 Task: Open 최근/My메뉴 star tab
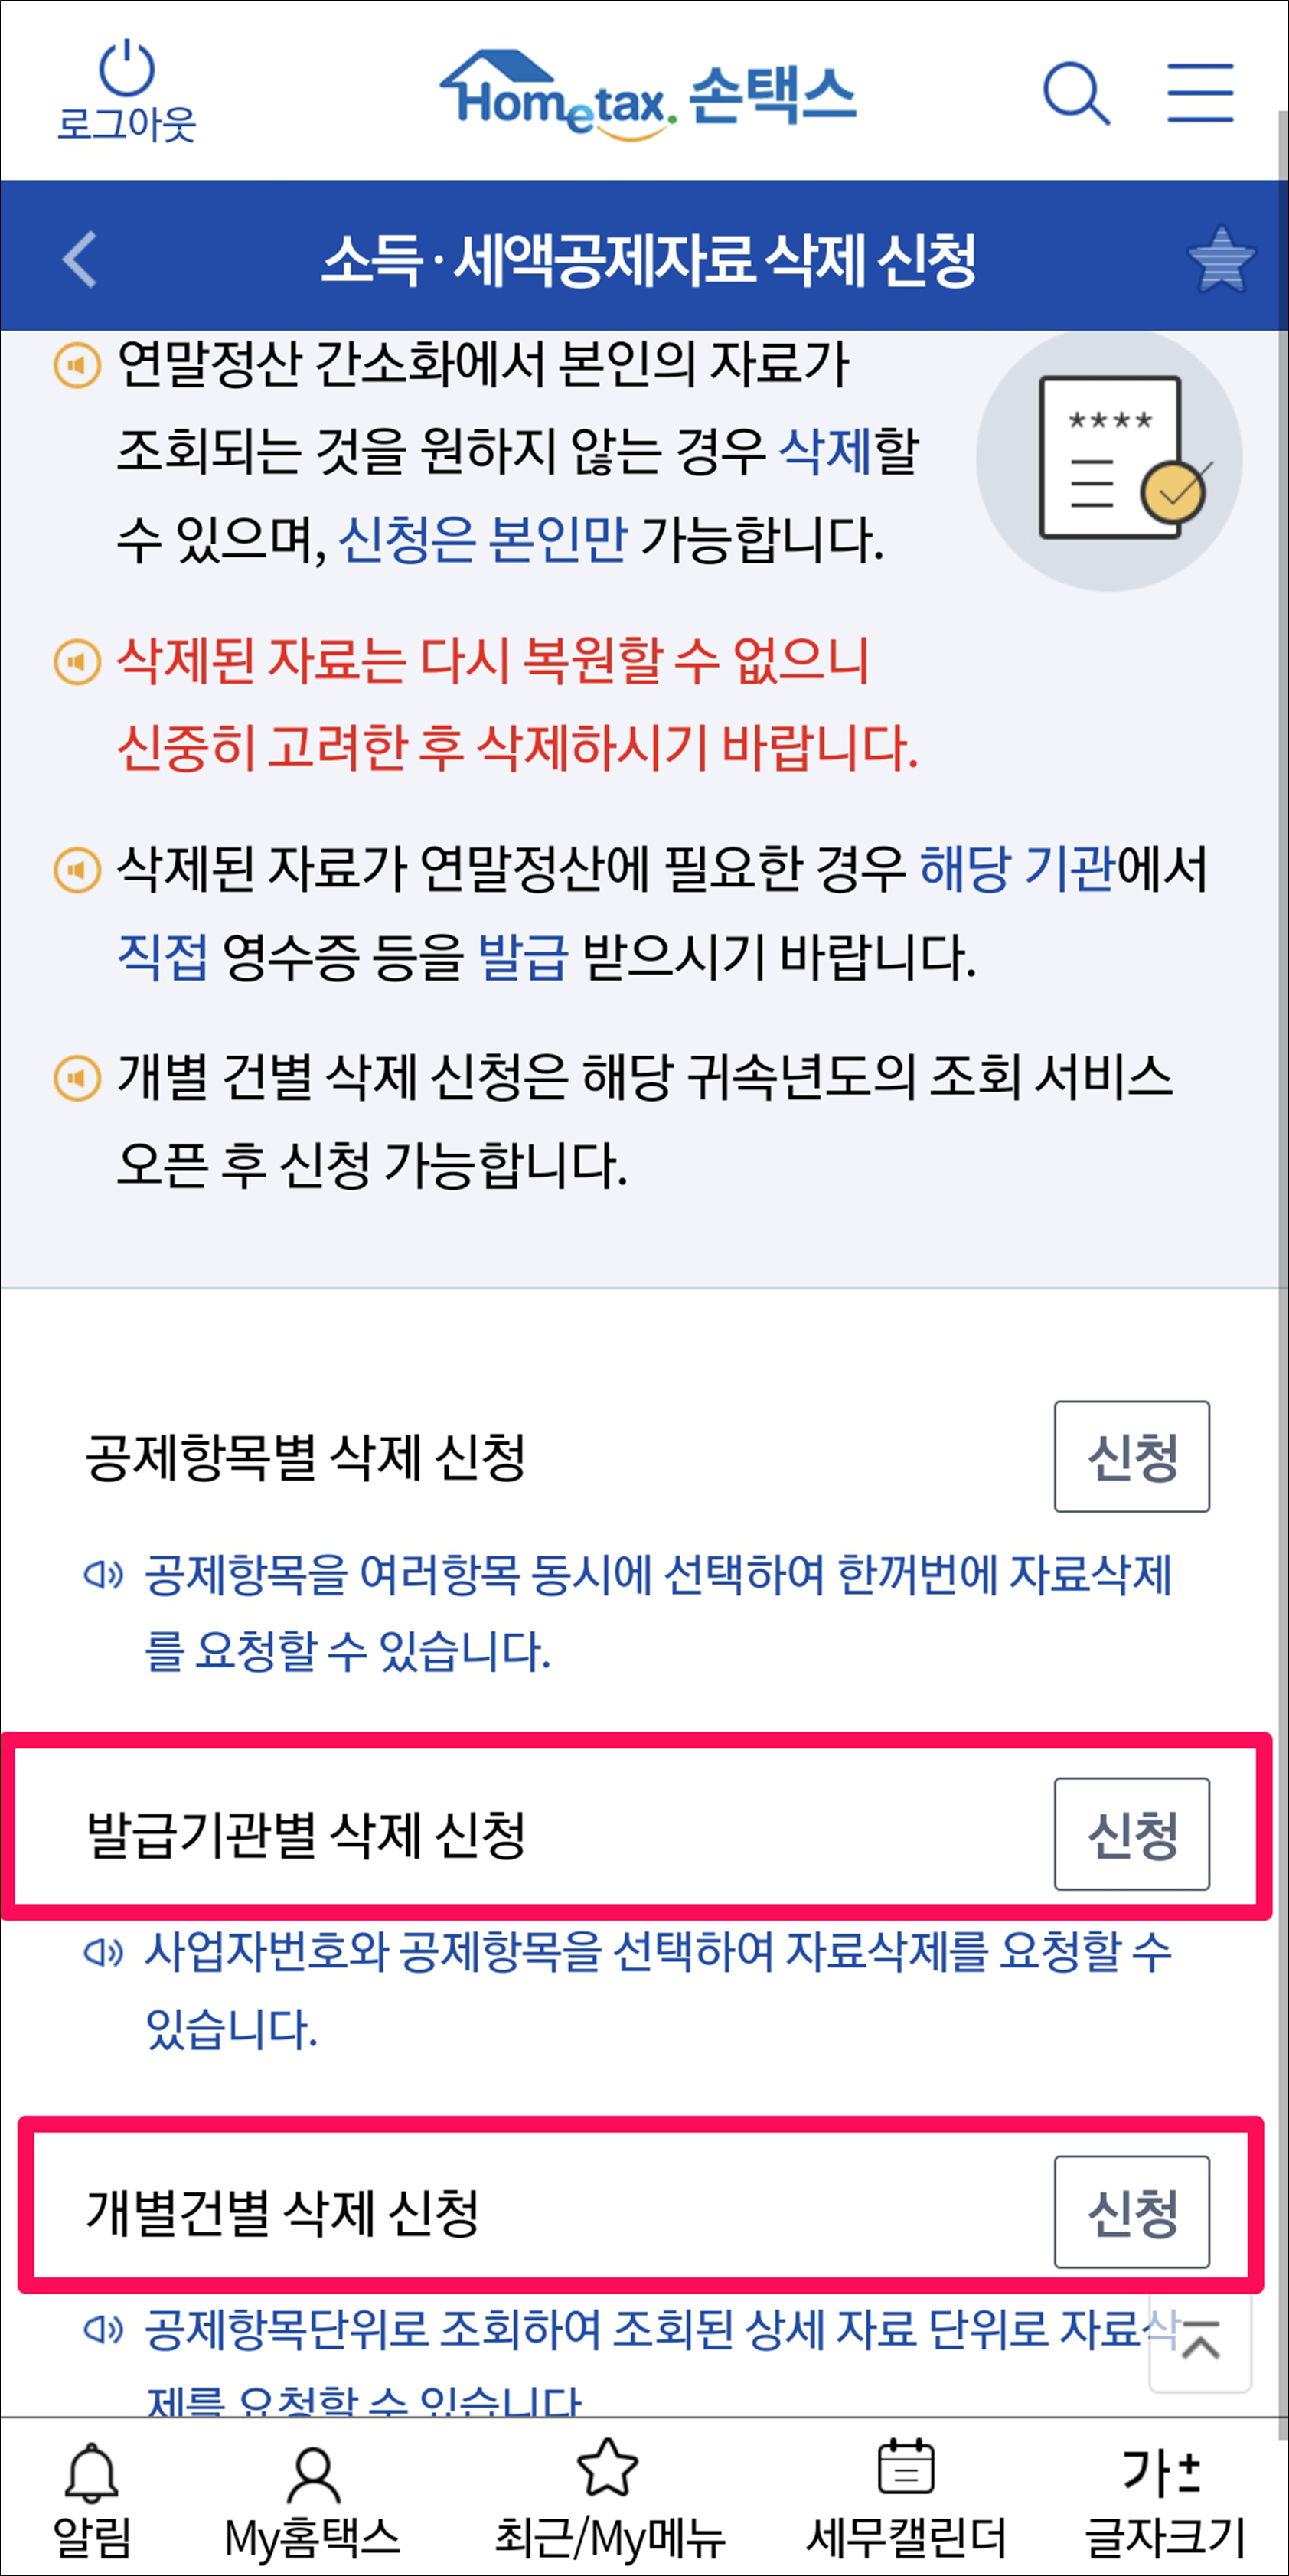tap(609, 2499)
